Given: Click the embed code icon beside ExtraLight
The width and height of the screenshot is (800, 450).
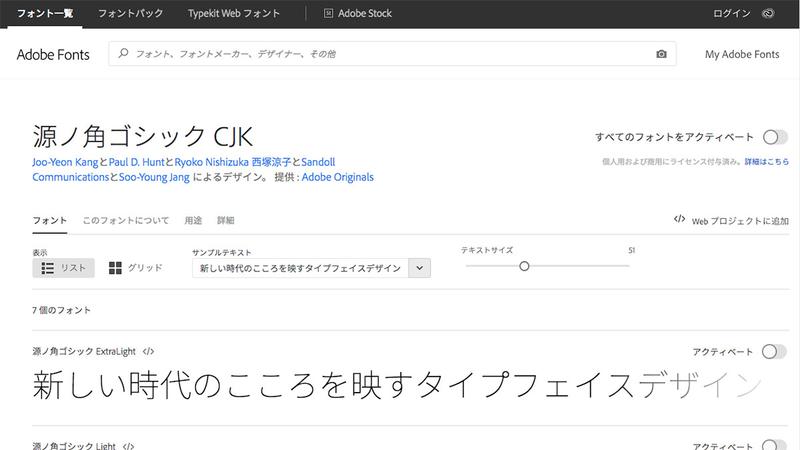Looking at the screenshot, I should [x=148, y=351].
